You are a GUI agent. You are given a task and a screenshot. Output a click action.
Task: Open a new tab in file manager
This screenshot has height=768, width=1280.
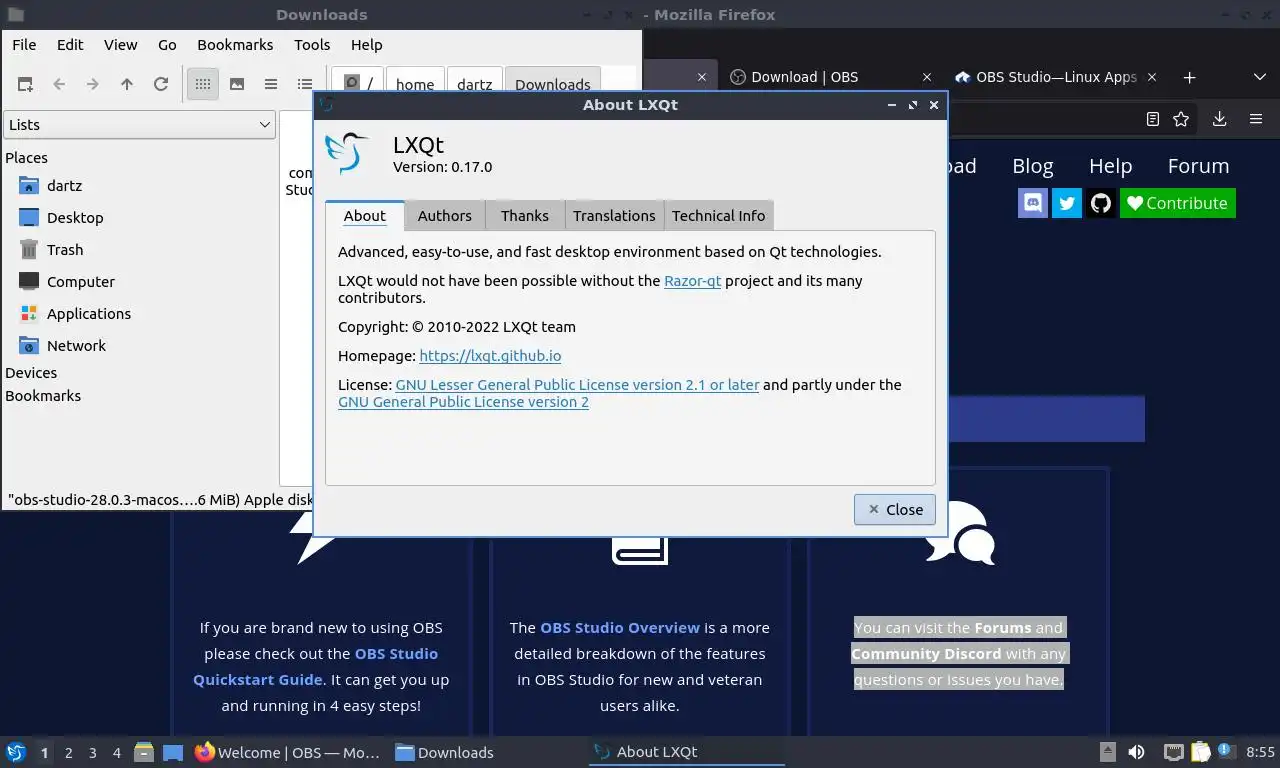[25, 84]
